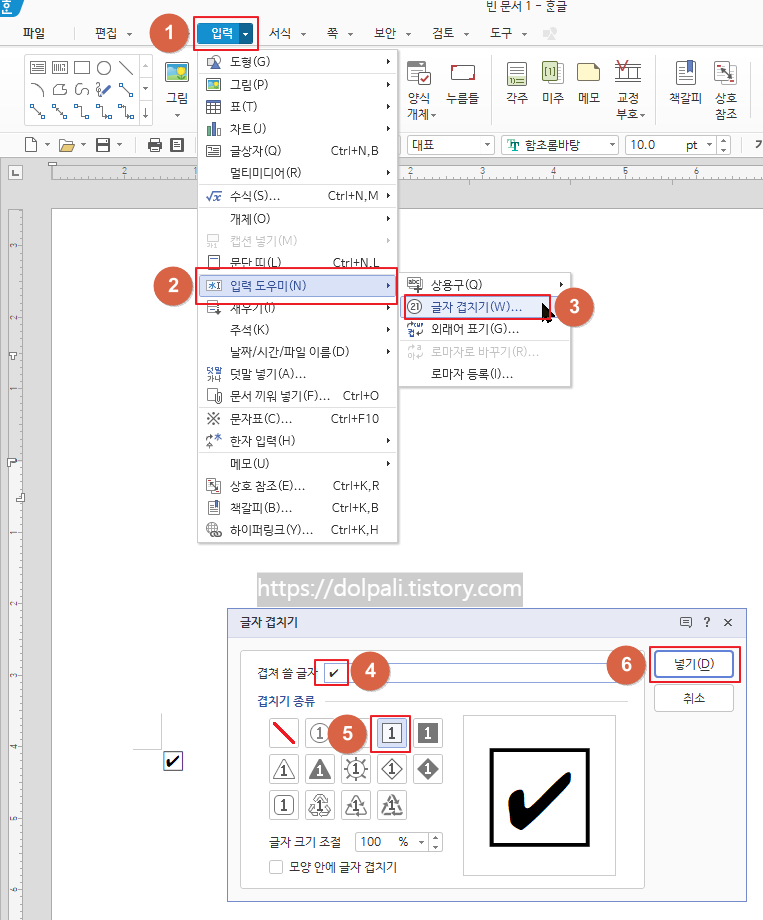
Task: Open the 함초롬바탕 font dropdown
Action: click(x=612, y=145)
